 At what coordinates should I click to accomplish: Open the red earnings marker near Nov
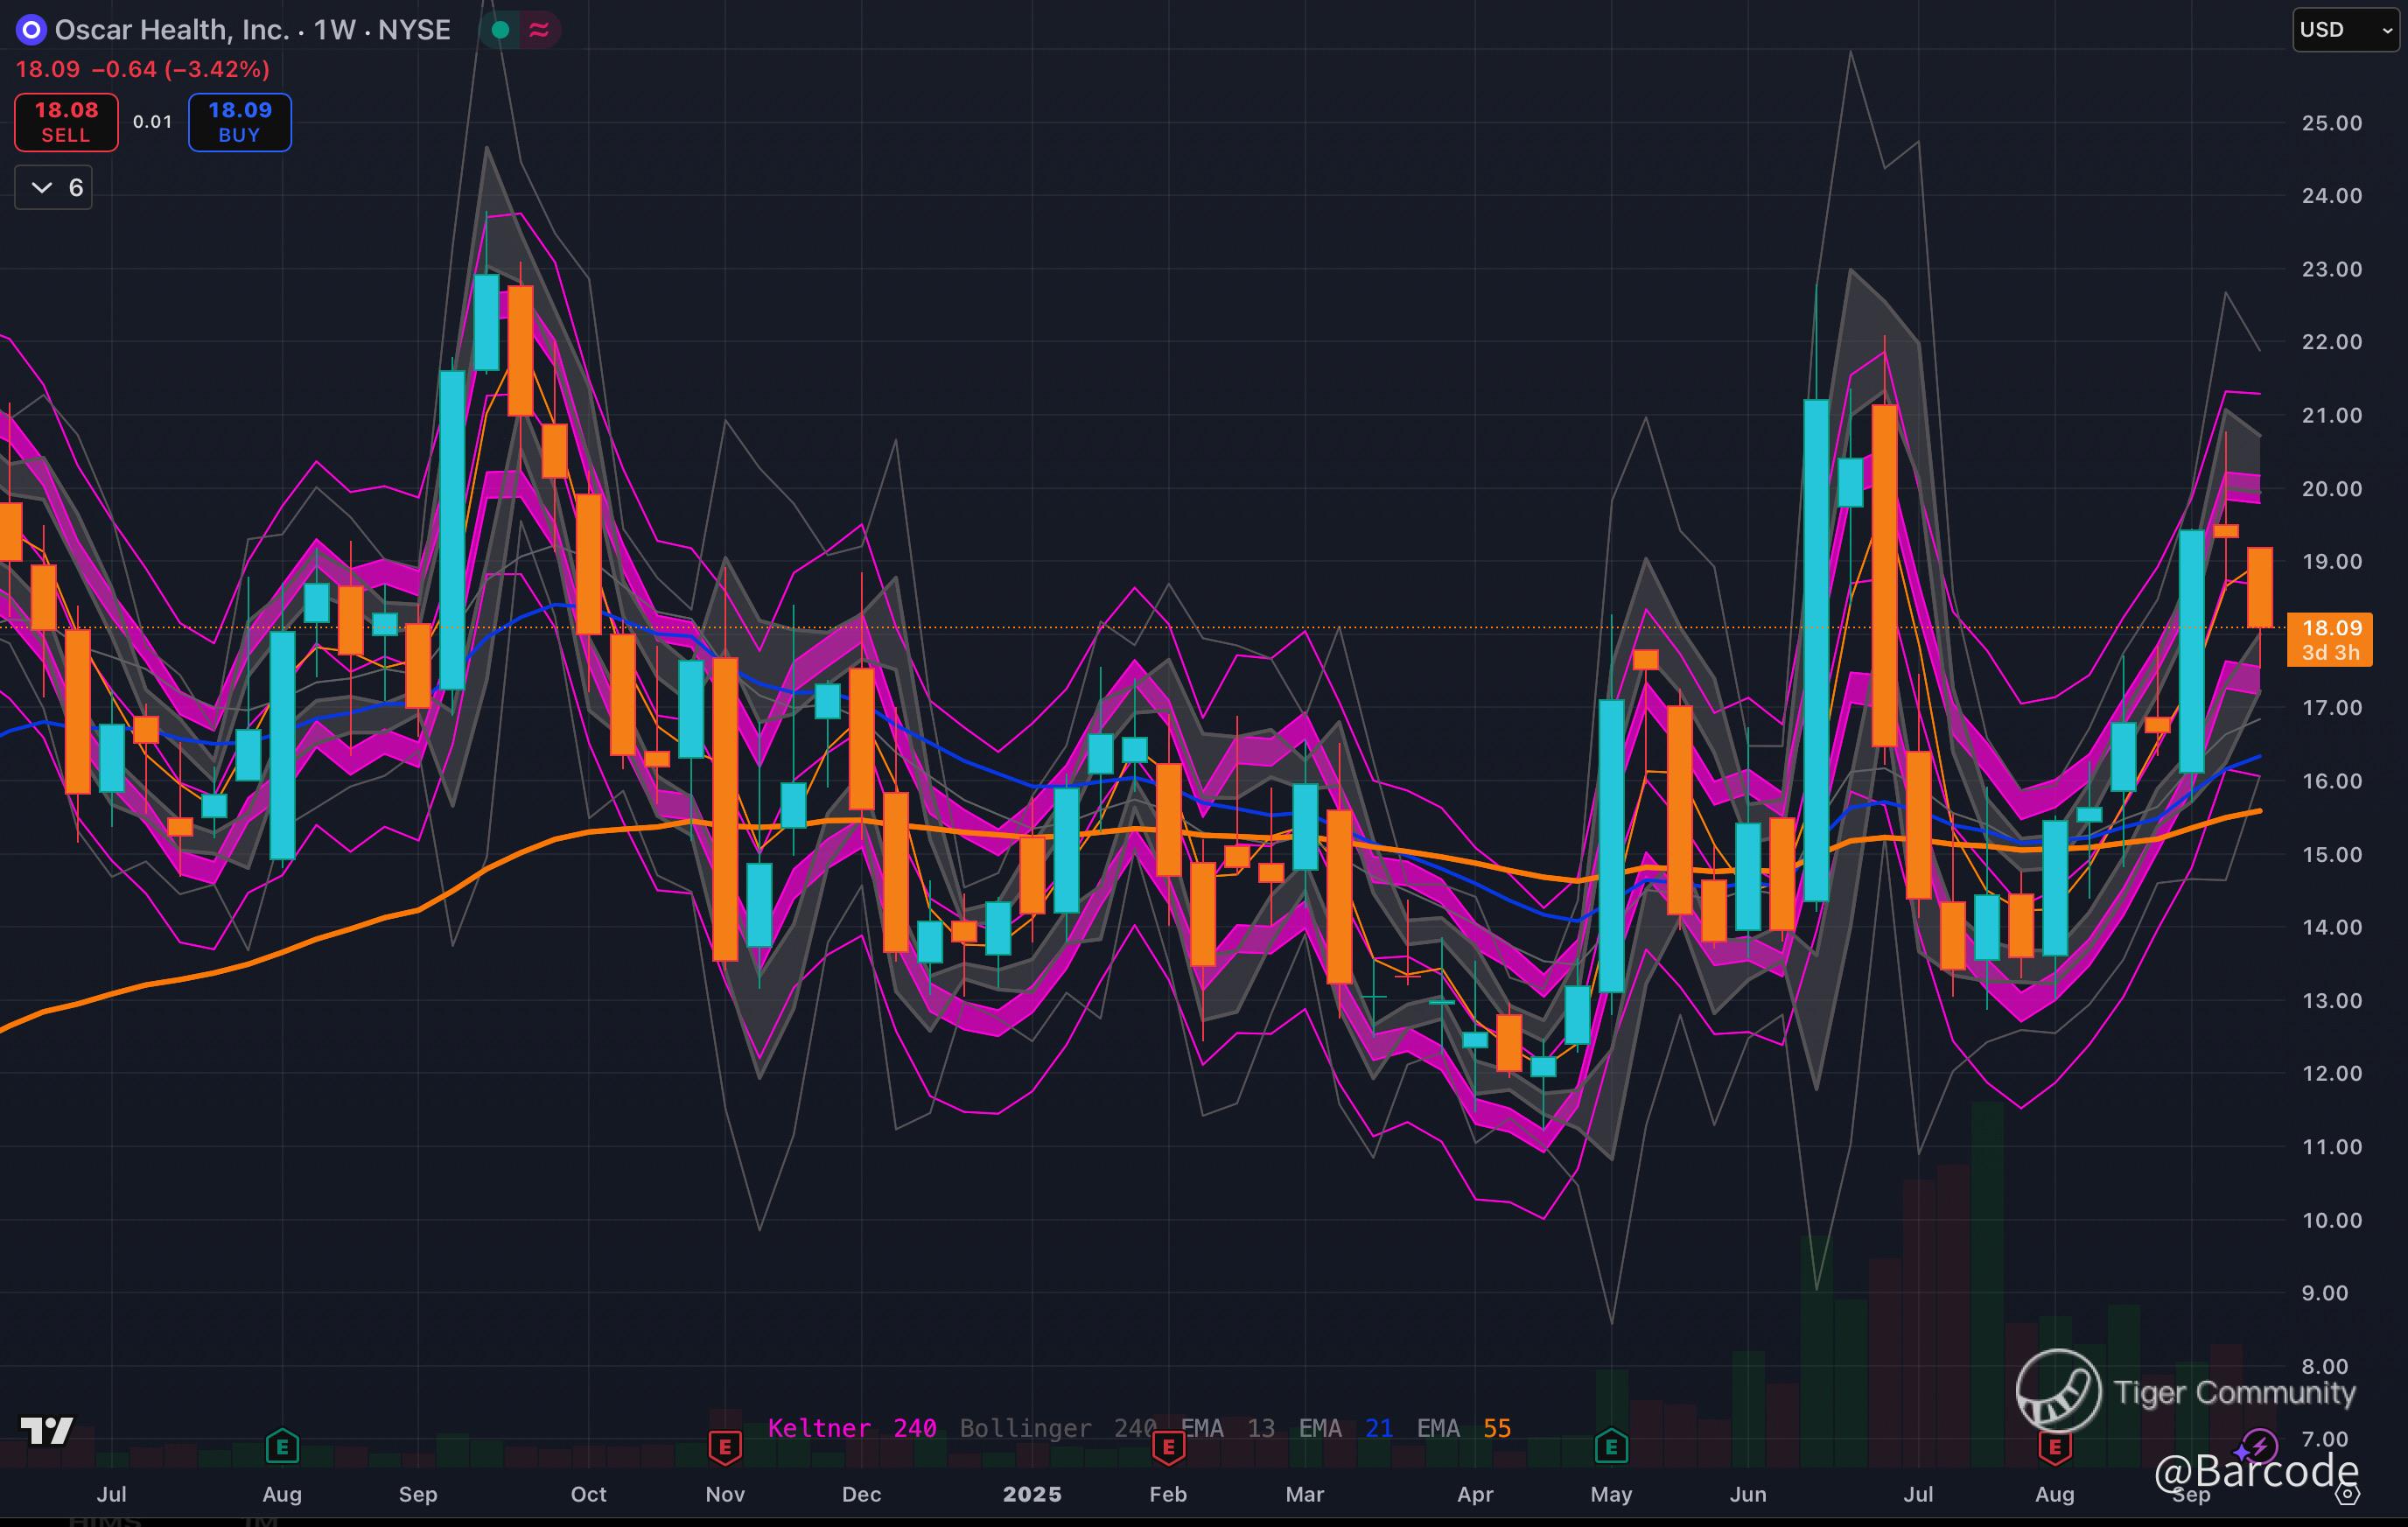coord(725,1446)
